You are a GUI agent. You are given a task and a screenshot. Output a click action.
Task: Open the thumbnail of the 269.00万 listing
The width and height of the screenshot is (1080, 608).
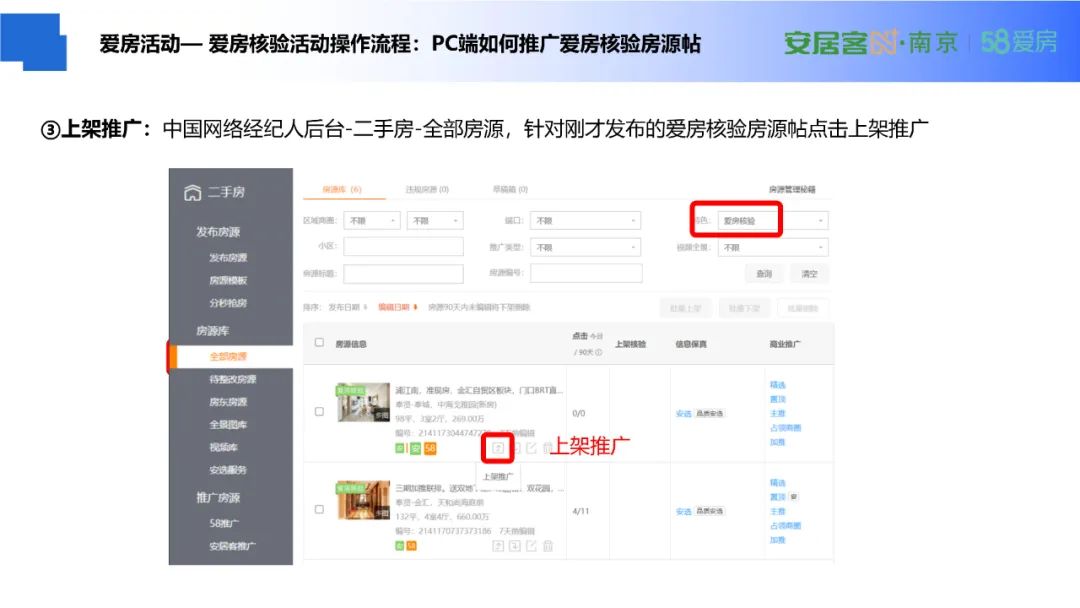363,403
